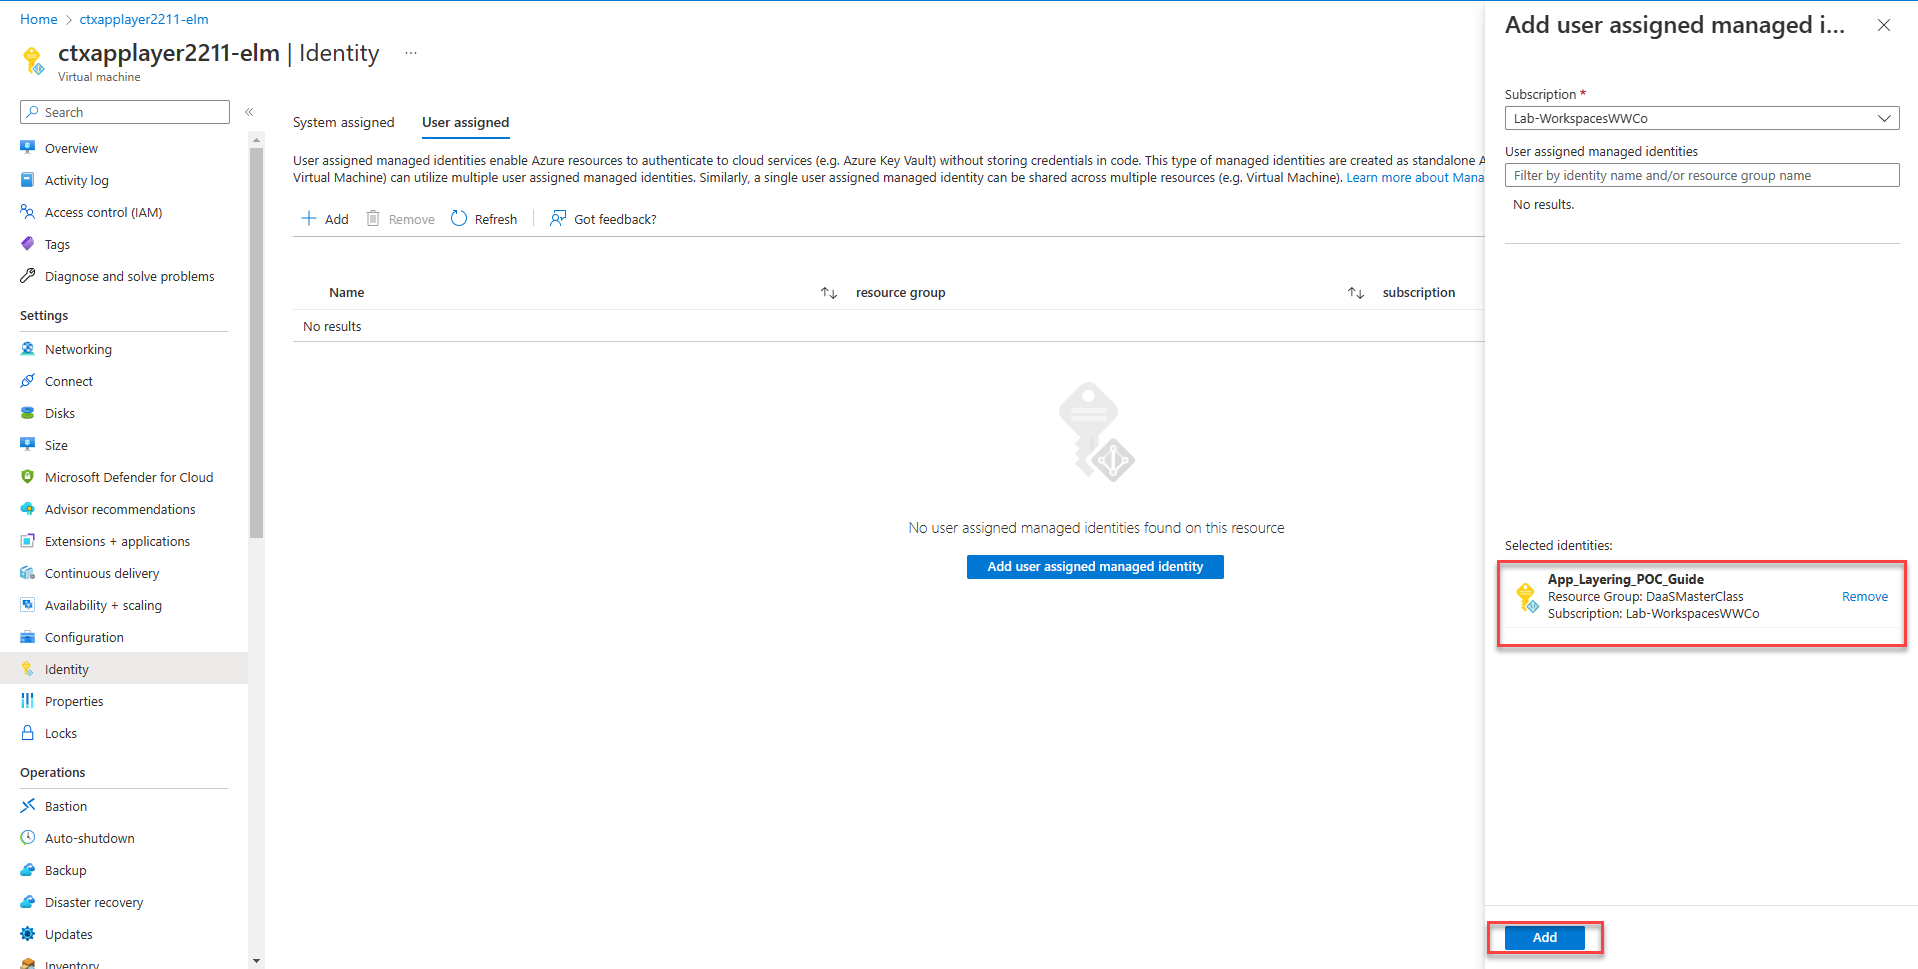
Task: Open the Subscription dropdown Lab-WorkspacesWWCo
Action: coord(1702,118)
